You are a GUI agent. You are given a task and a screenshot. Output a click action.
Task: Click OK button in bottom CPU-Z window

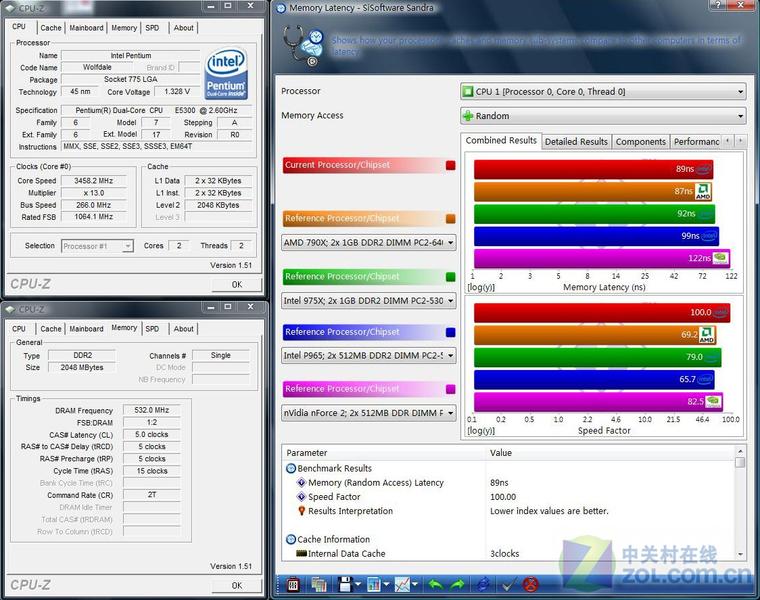pyautogui.click(x=237, y=585)
